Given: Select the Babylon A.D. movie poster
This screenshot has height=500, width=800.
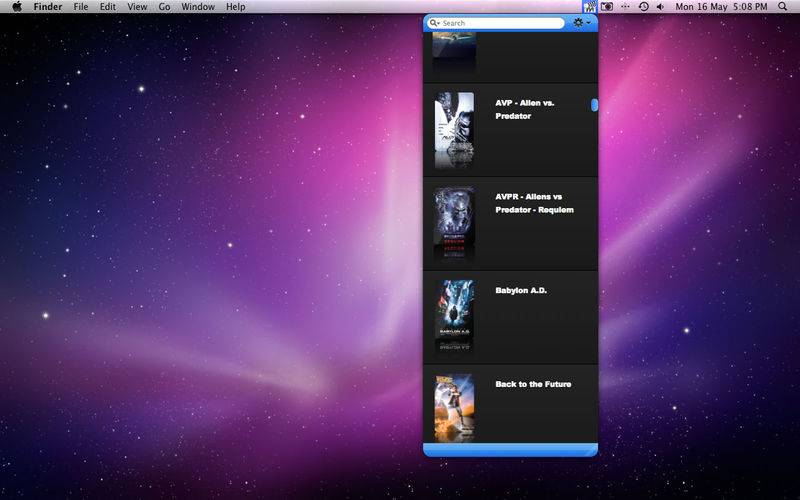Looking at the screenshot, I should click(454, 309).
